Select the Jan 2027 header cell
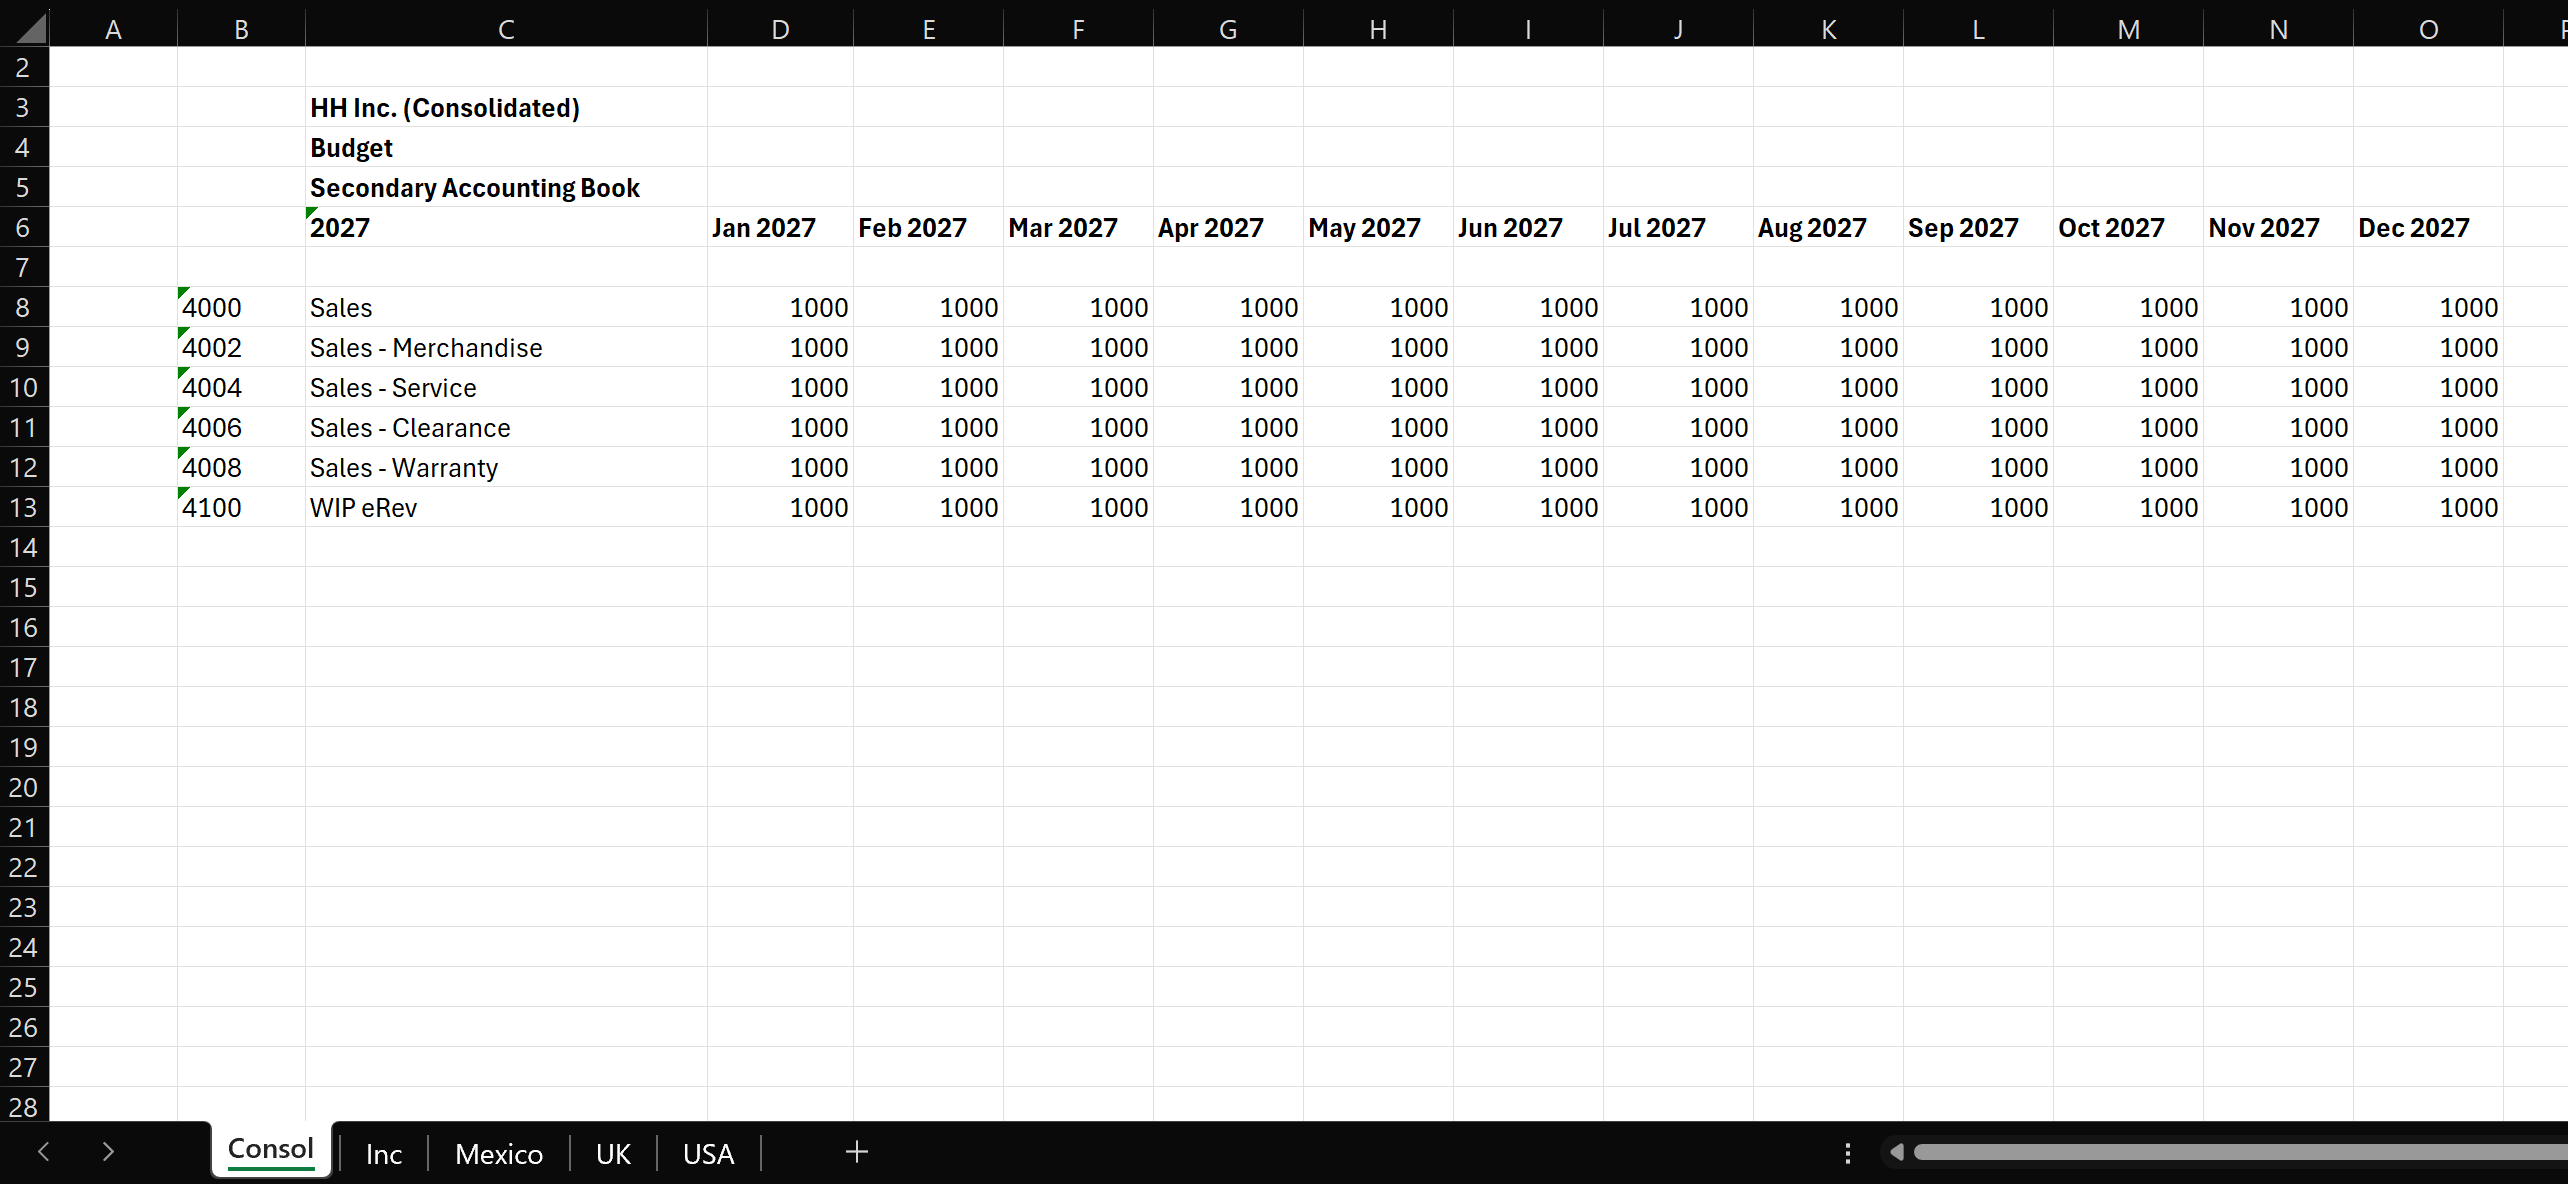Viewport: 2568px width, 1184px height. (780, 227)
